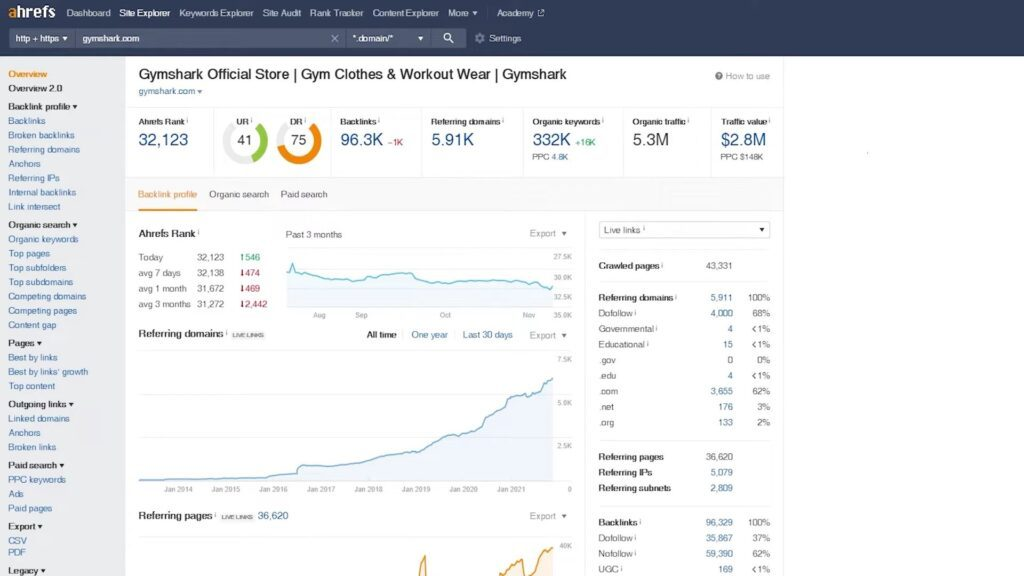The image size is (1024, 576).
Task: Open Organic keywords in sidebar
Action: pyautogui.click(x=43, y=240)
